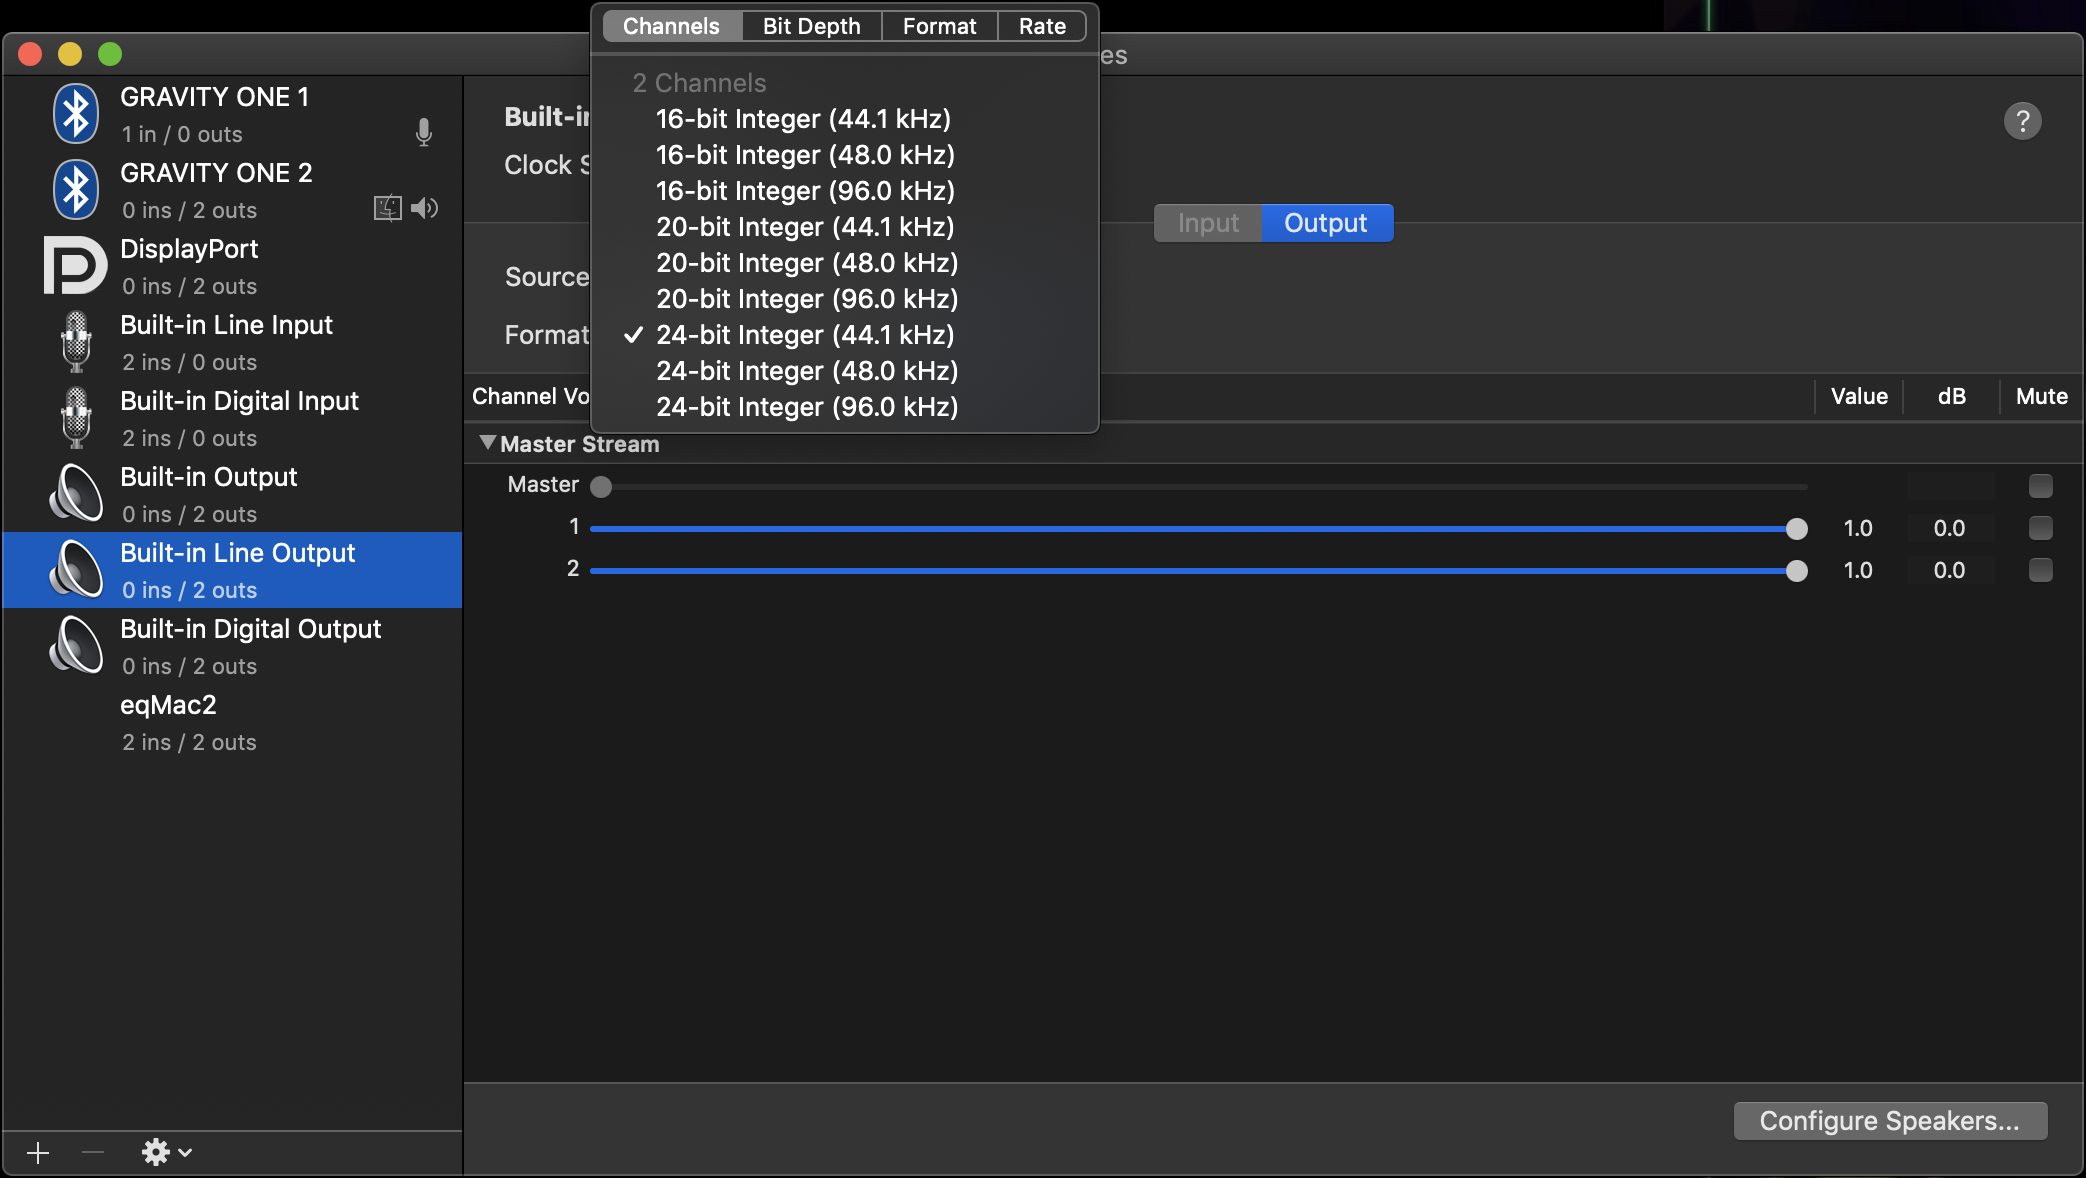Image resolution: width=2086 pixels, height=1178 pixels.
Task: Click the Built-in Digital Output icon
Action: pos(76,645)
